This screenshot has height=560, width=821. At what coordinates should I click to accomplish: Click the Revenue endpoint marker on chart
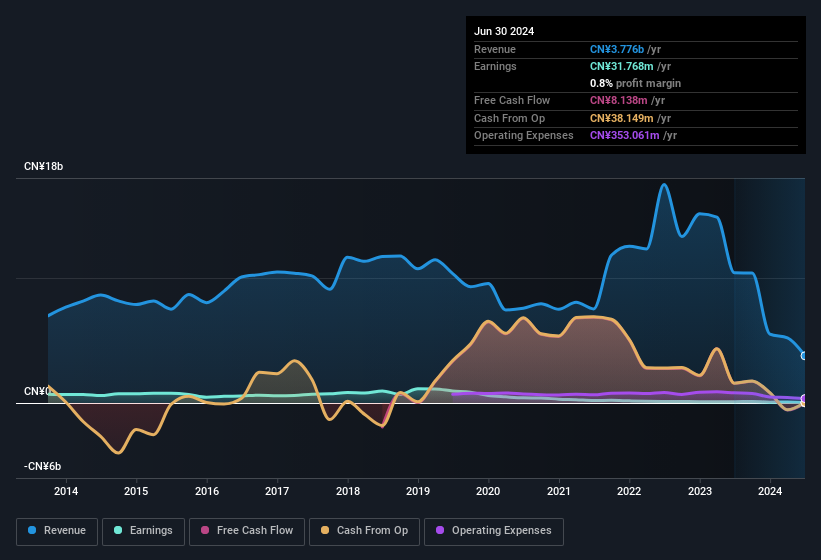804,355
